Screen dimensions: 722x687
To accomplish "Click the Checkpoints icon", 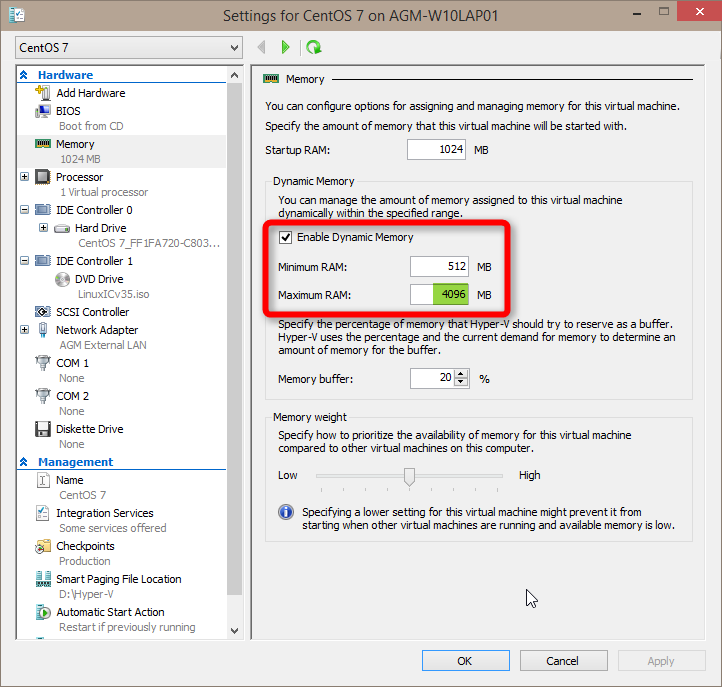I will point(43,546).
